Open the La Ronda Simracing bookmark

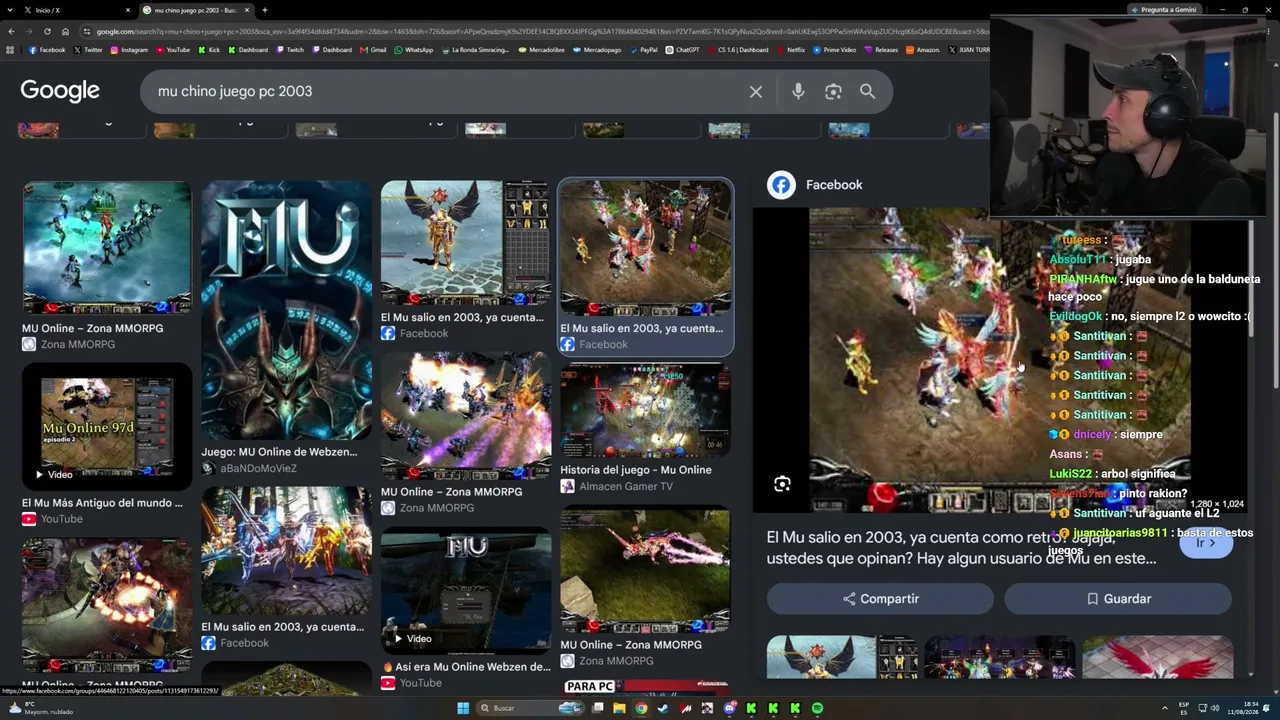tap(475, 50)
